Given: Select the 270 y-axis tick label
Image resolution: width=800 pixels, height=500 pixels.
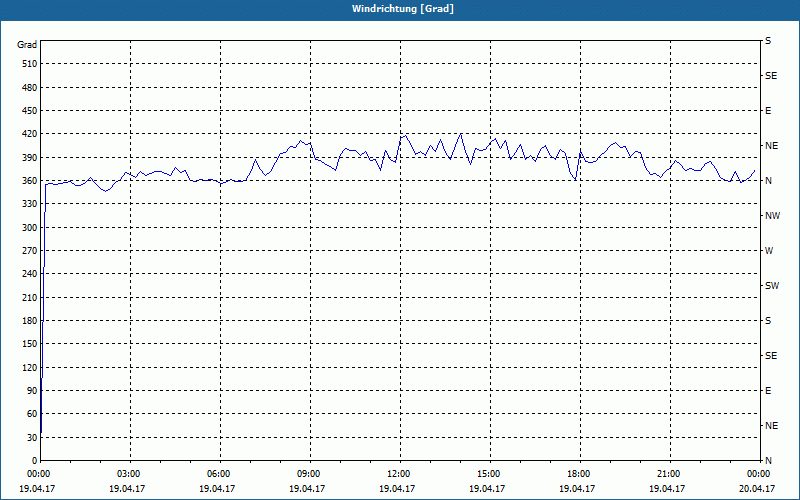Looking at the screenshot, I should click(30, 251).
